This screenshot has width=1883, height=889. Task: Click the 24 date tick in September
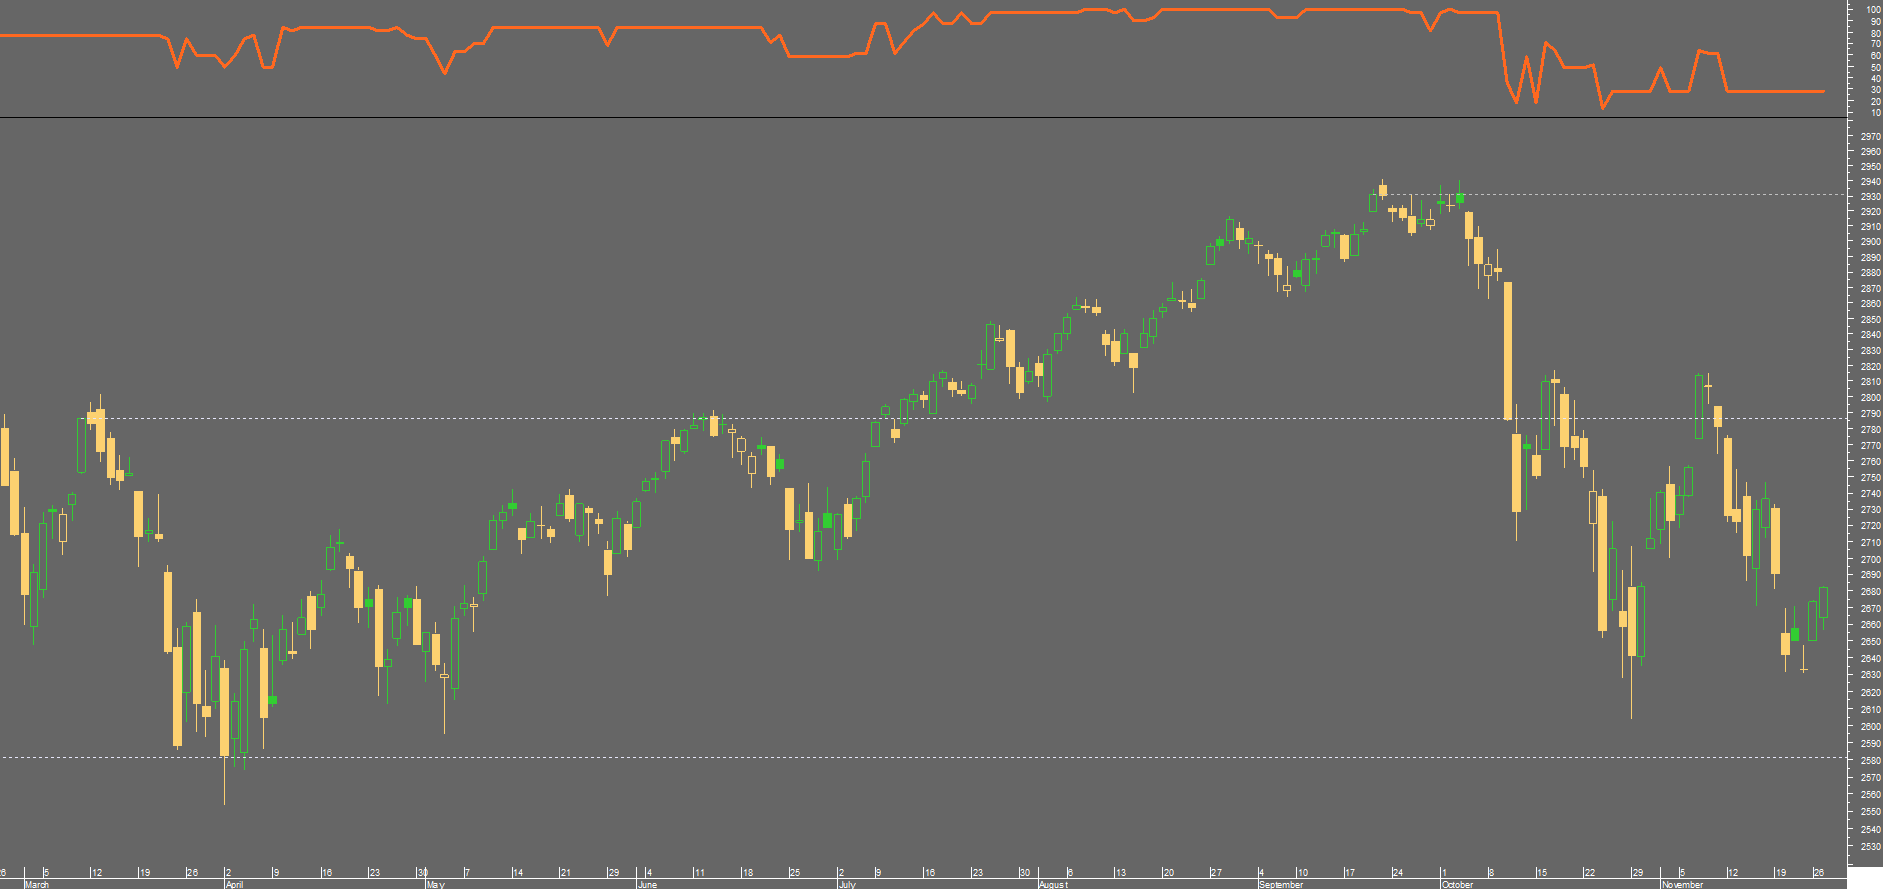(x=1398, y=873)
